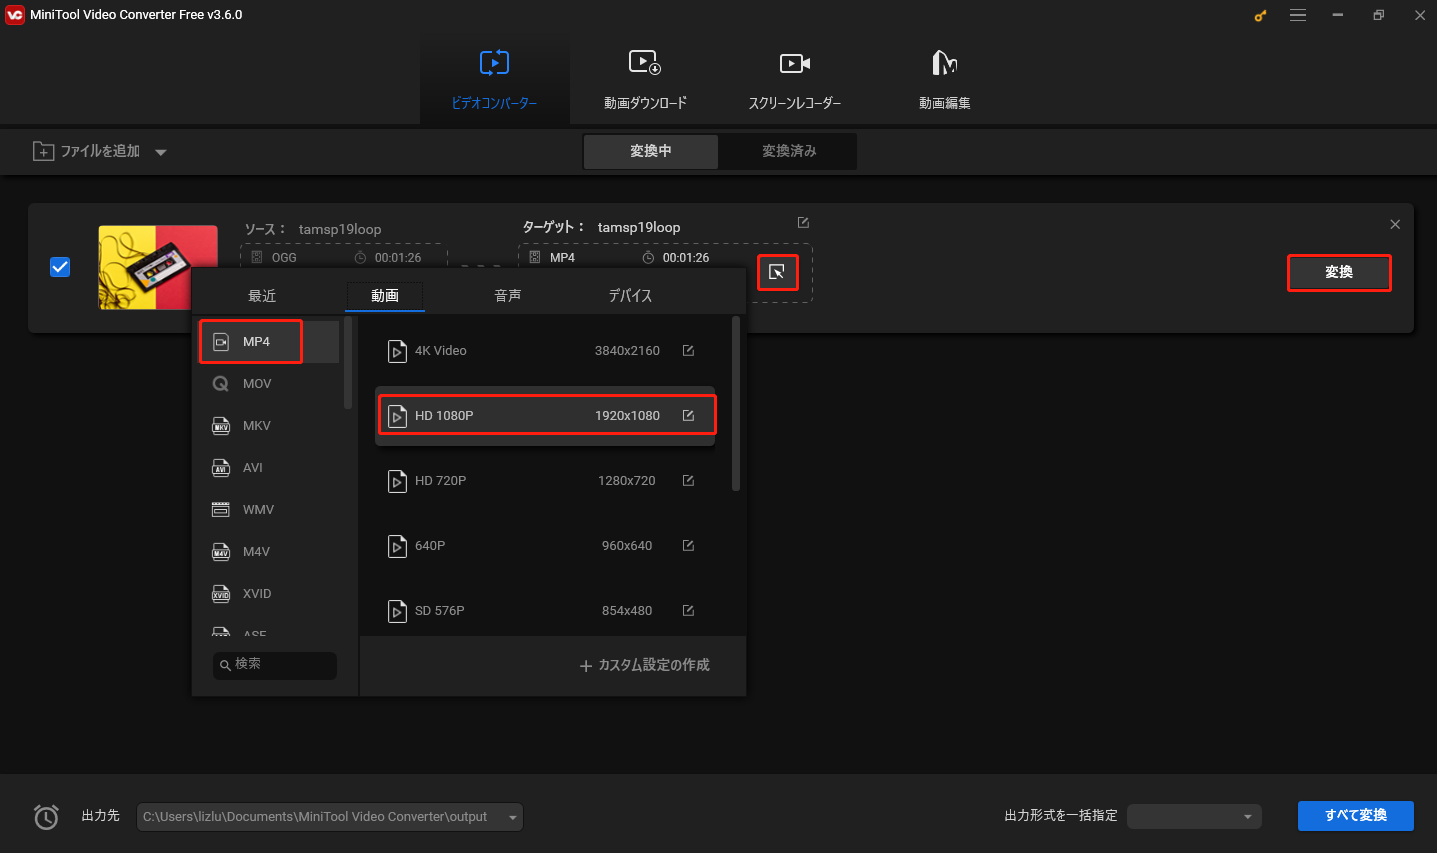Open the output path dropdown

(513, 817)
